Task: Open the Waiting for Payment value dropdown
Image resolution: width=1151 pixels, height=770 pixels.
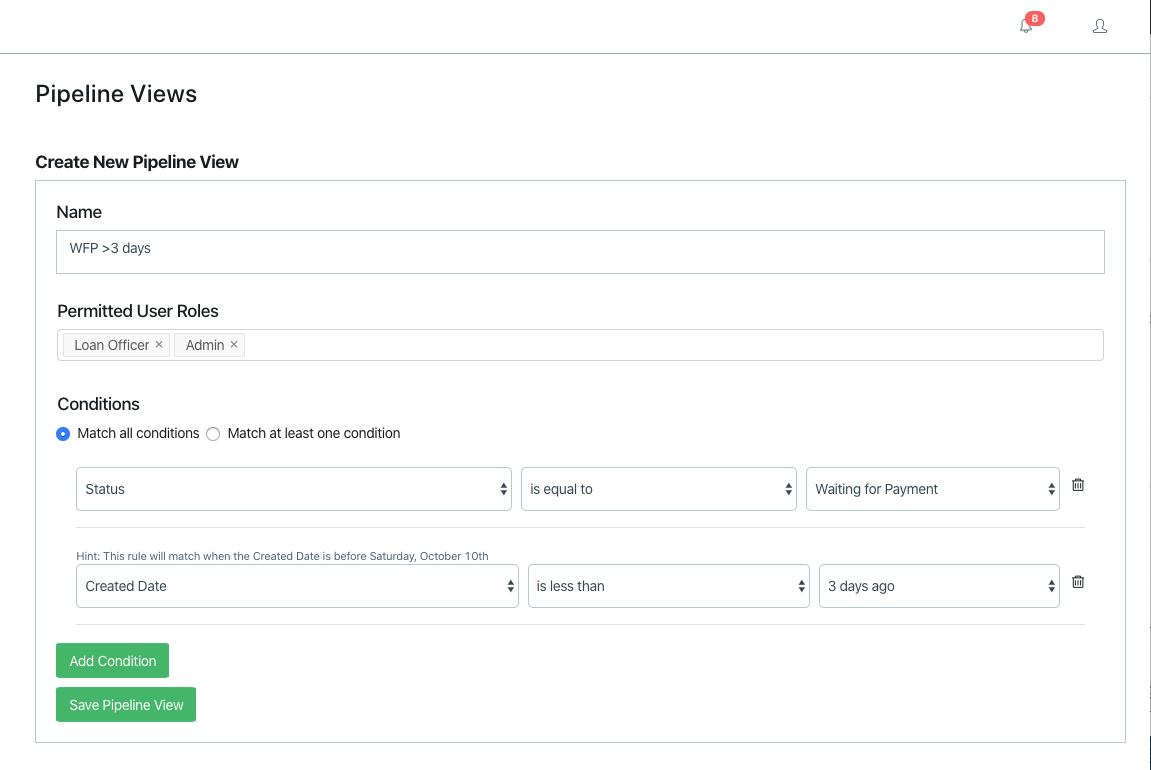Action: coord(932,489)
